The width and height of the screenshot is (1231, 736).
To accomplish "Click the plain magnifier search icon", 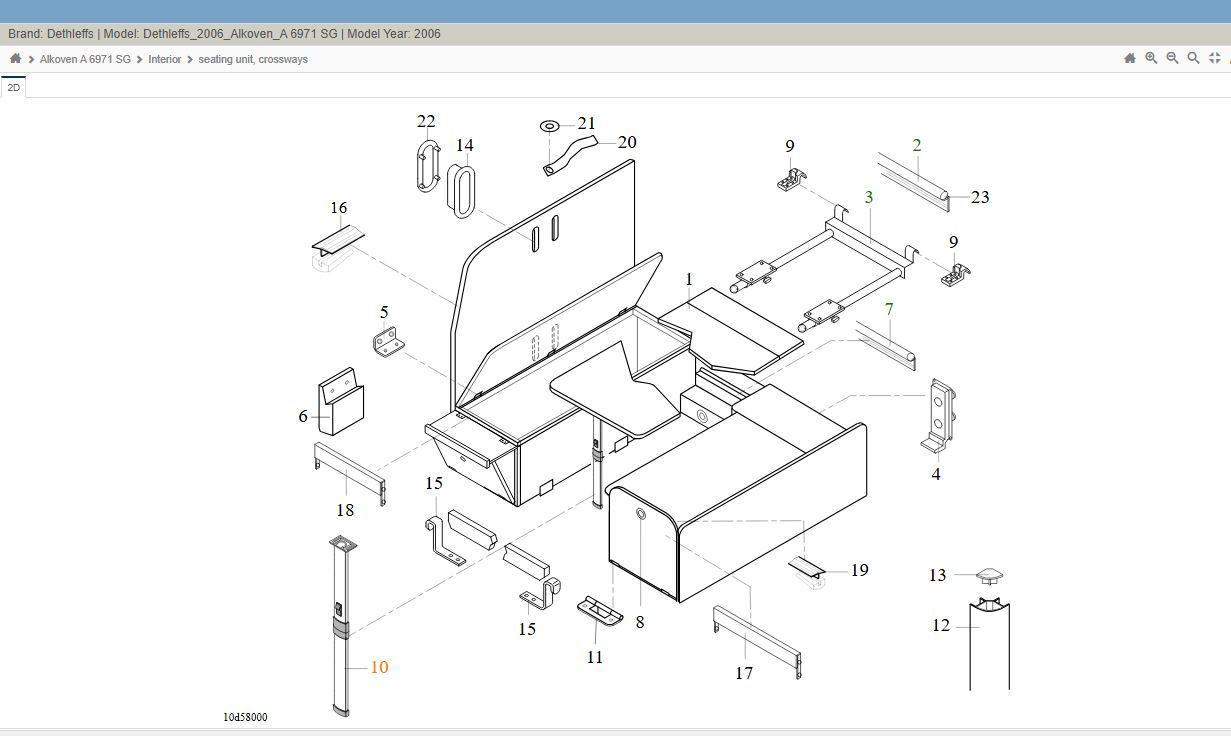I will click(1193, 58).
